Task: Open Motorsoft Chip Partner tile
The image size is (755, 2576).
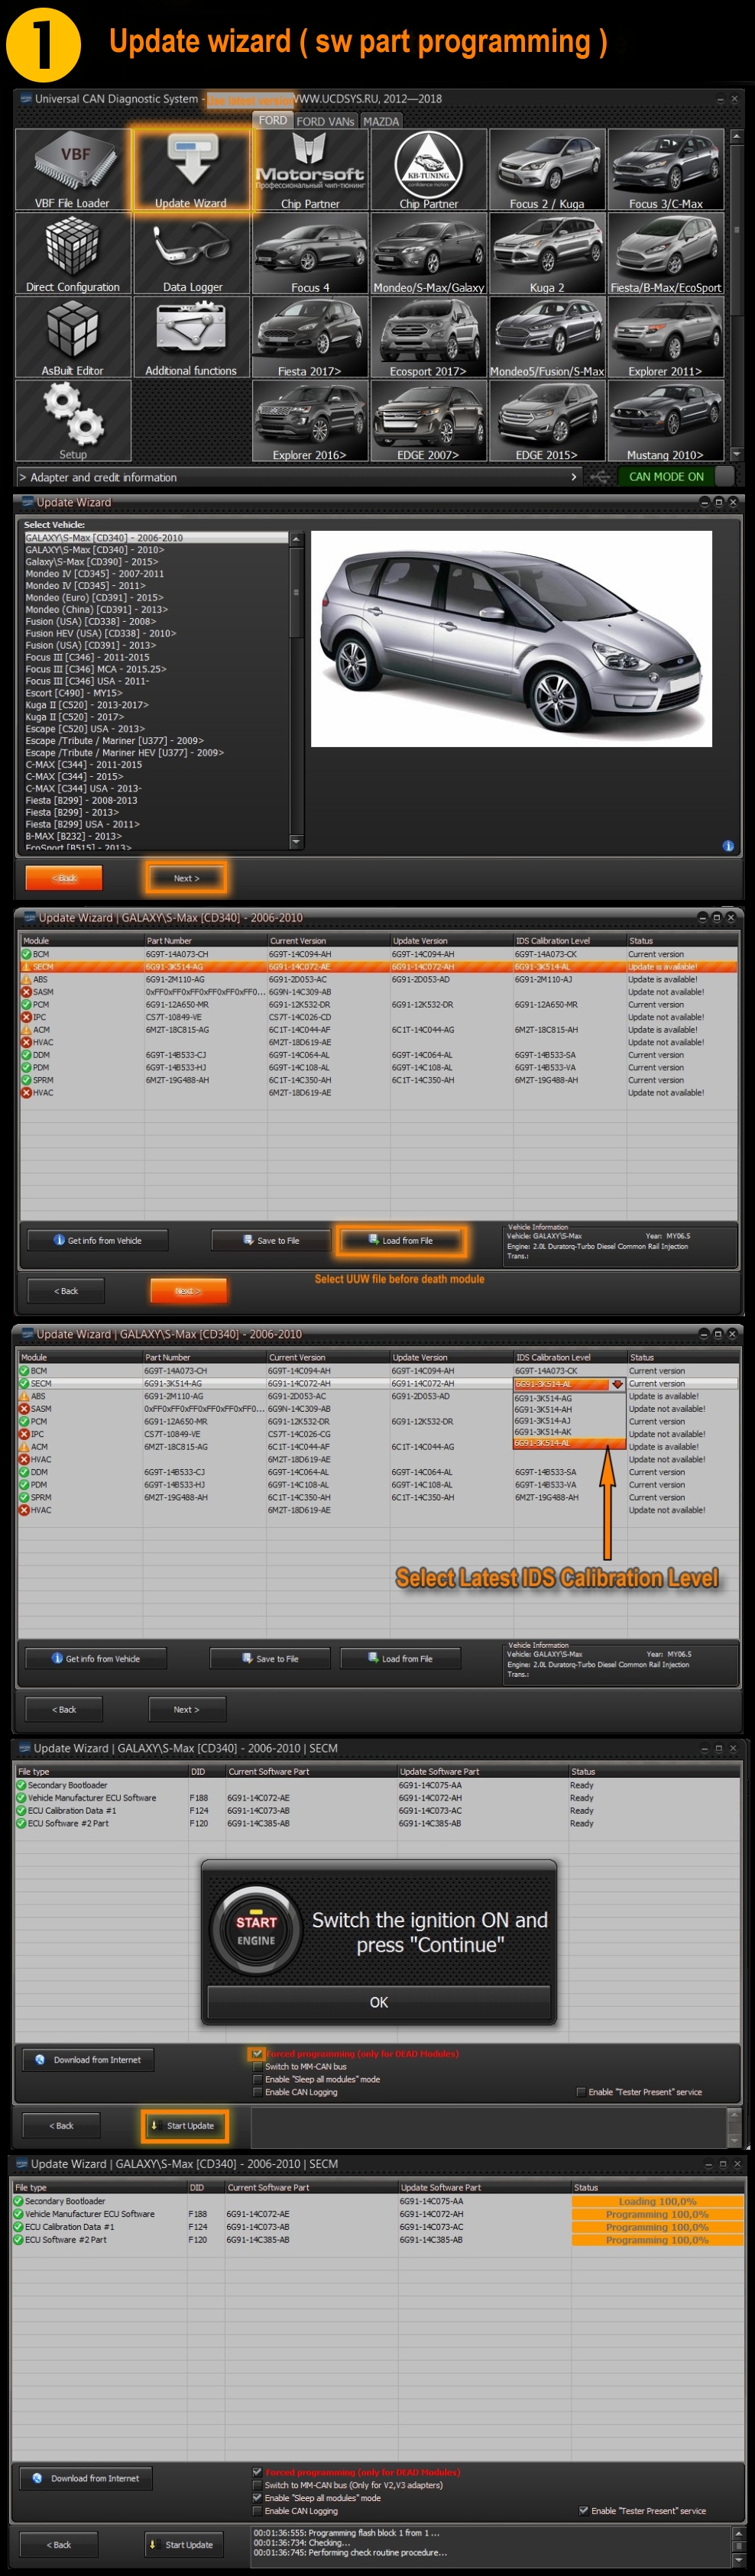Action: coord(310,169)
